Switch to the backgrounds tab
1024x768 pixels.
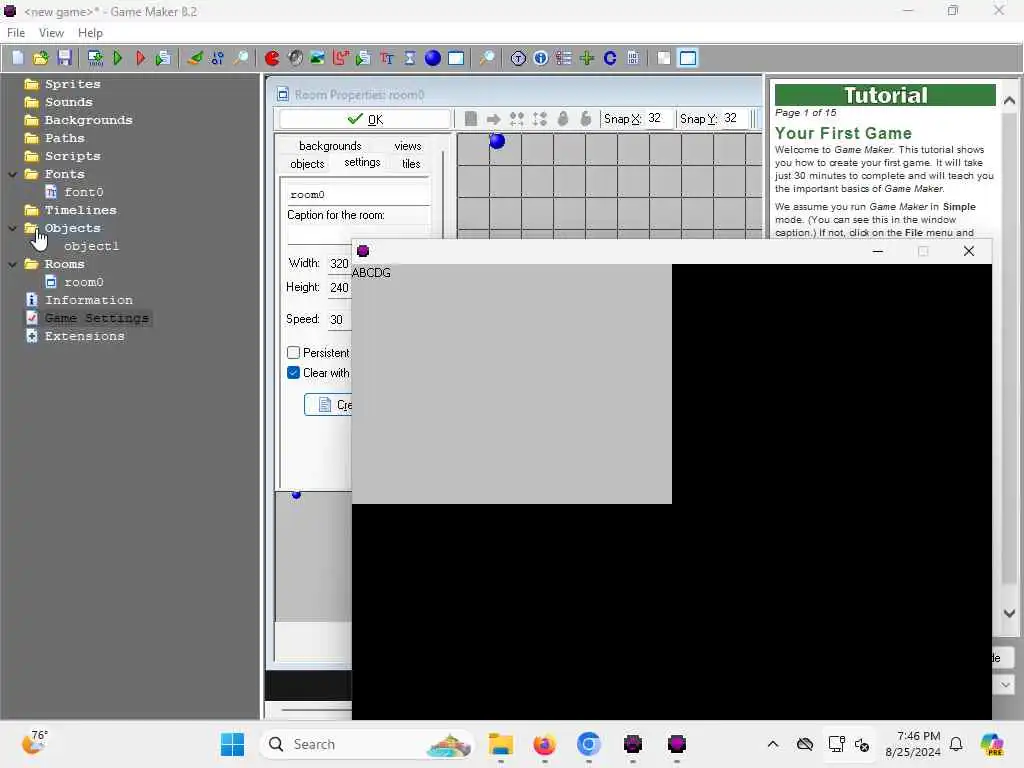[330, 146]
